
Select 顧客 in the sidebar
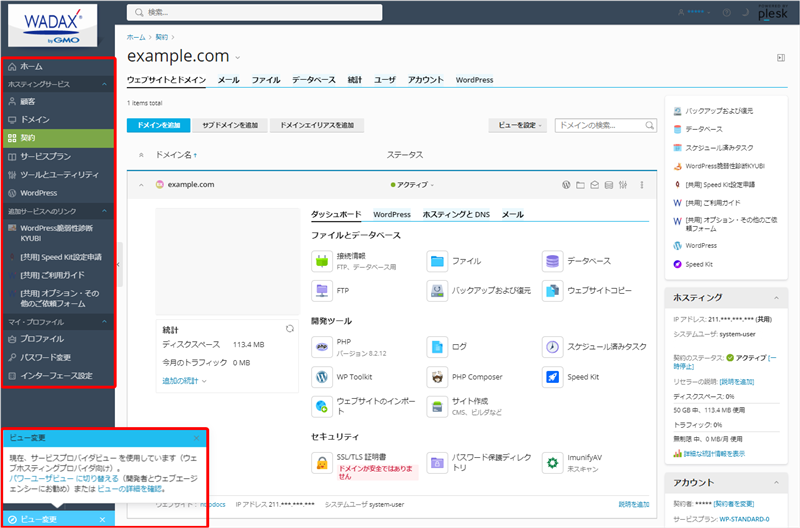(58, 102)
